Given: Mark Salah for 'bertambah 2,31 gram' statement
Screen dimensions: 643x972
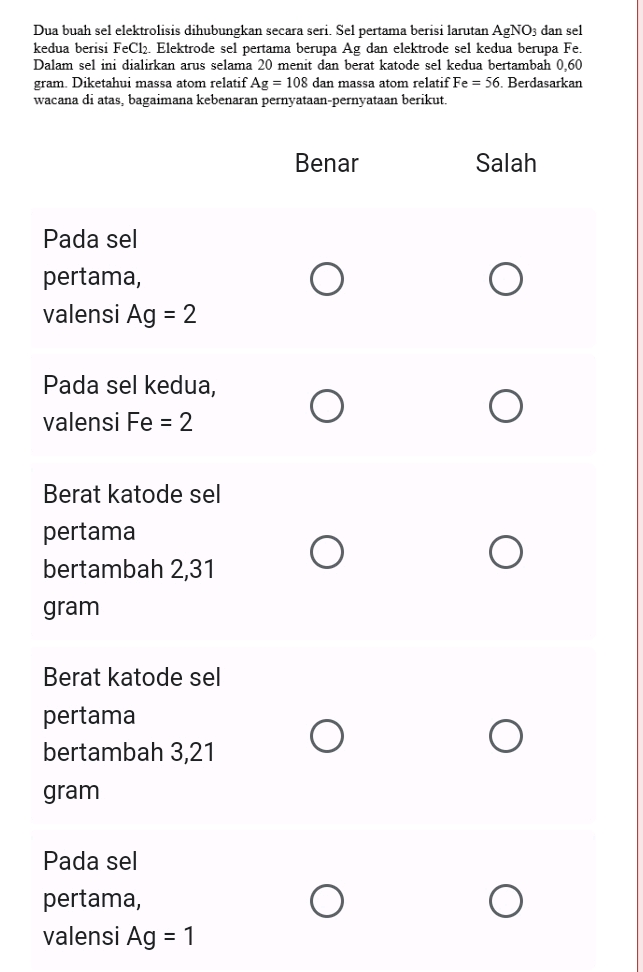Looking at the screenshot, I should pos(506,549).
